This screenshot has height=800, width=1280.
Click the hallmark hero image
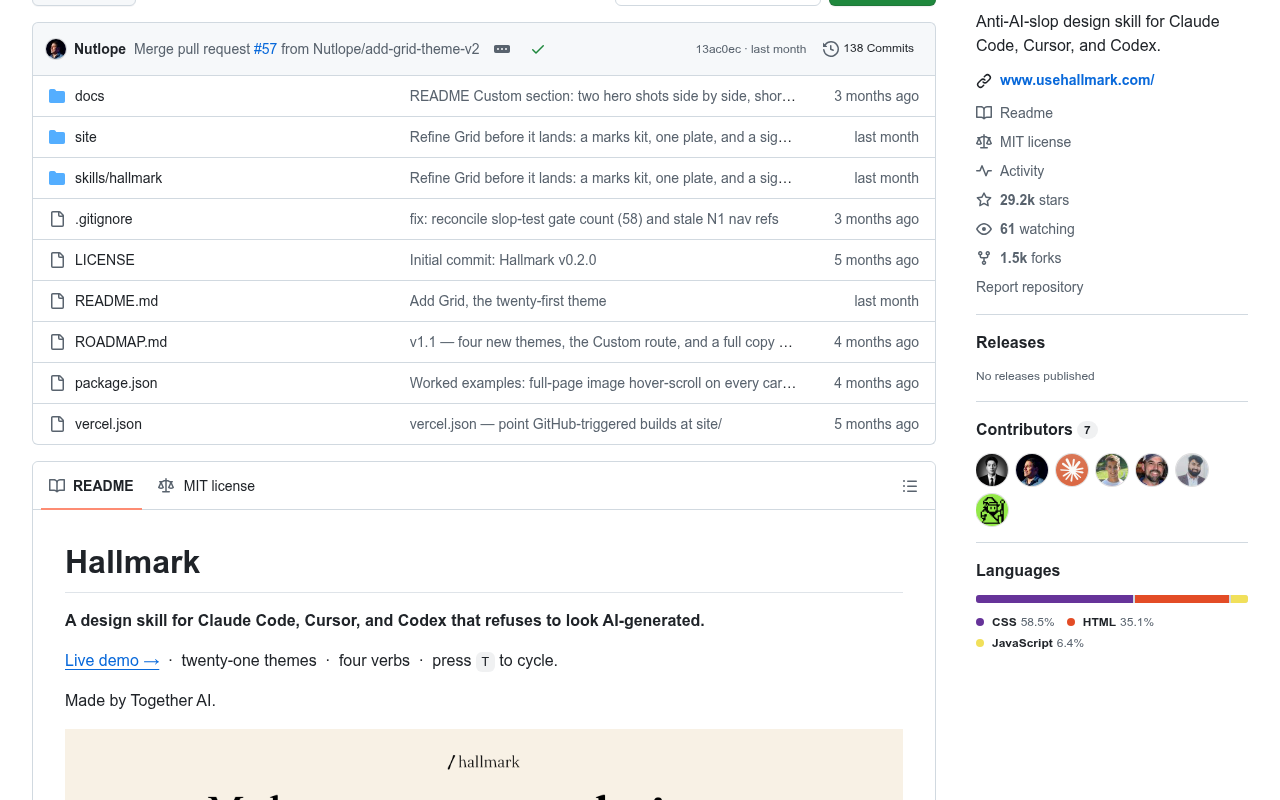click(484, 764)
